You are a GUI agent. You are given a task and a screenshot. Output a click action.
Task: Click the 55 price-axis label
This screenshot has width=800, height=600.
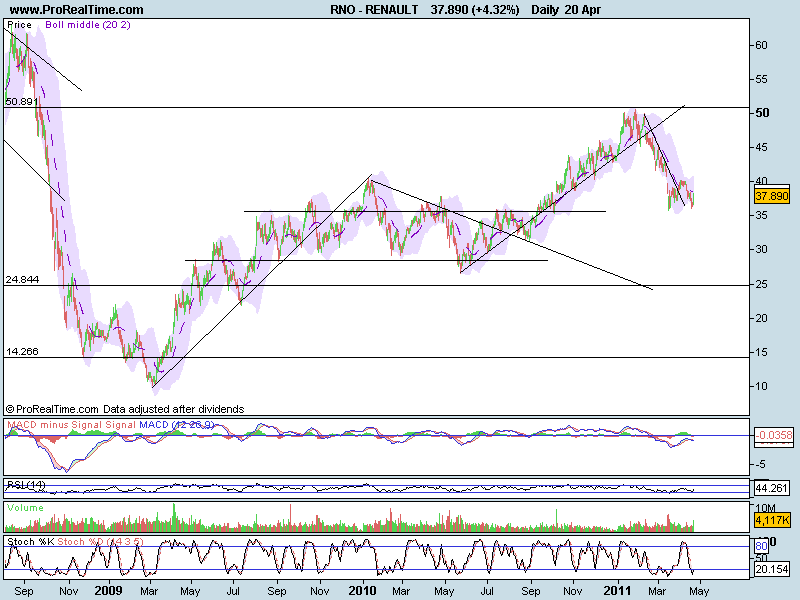point(761,79)
